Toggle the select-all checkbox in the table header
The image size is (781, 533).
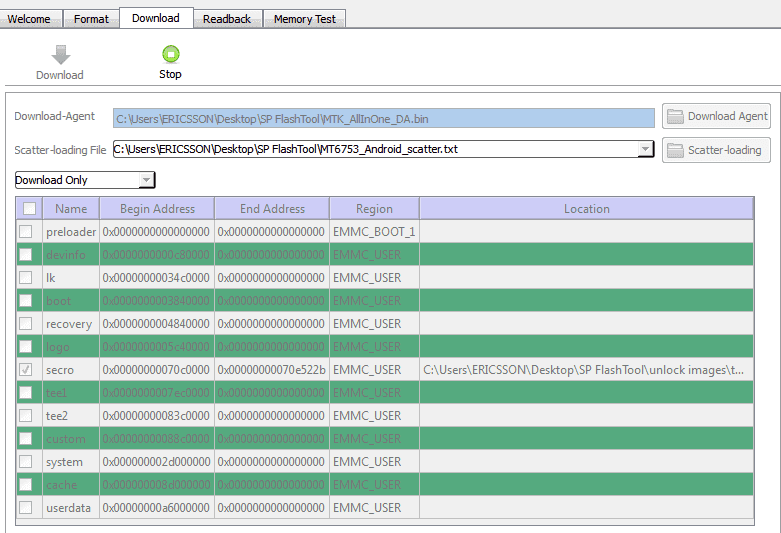(x=29, y=208)
